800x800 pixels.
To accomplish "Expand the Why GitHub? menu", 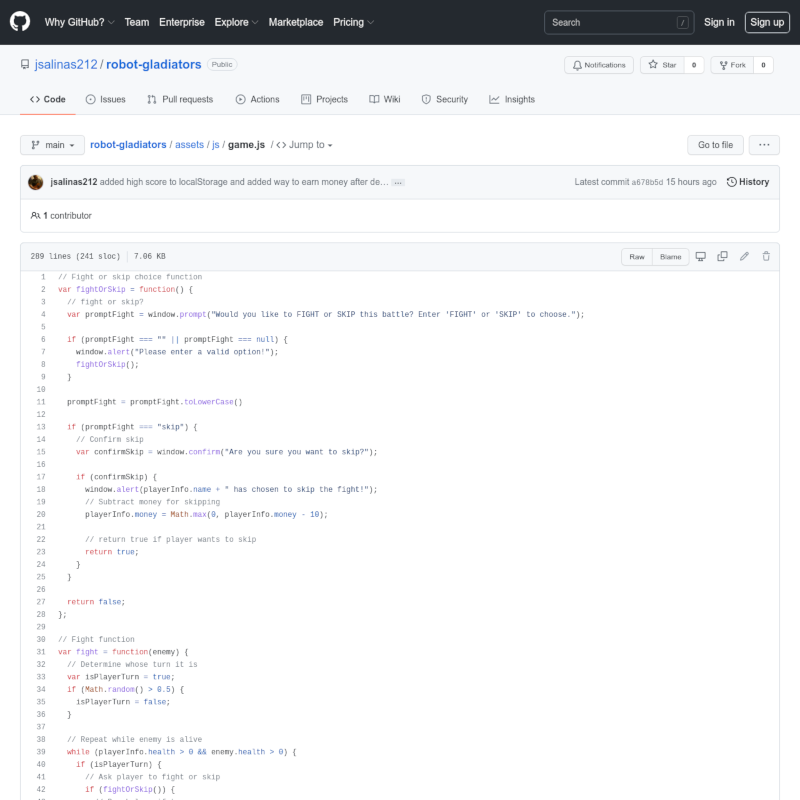I will tap(80, 22).
